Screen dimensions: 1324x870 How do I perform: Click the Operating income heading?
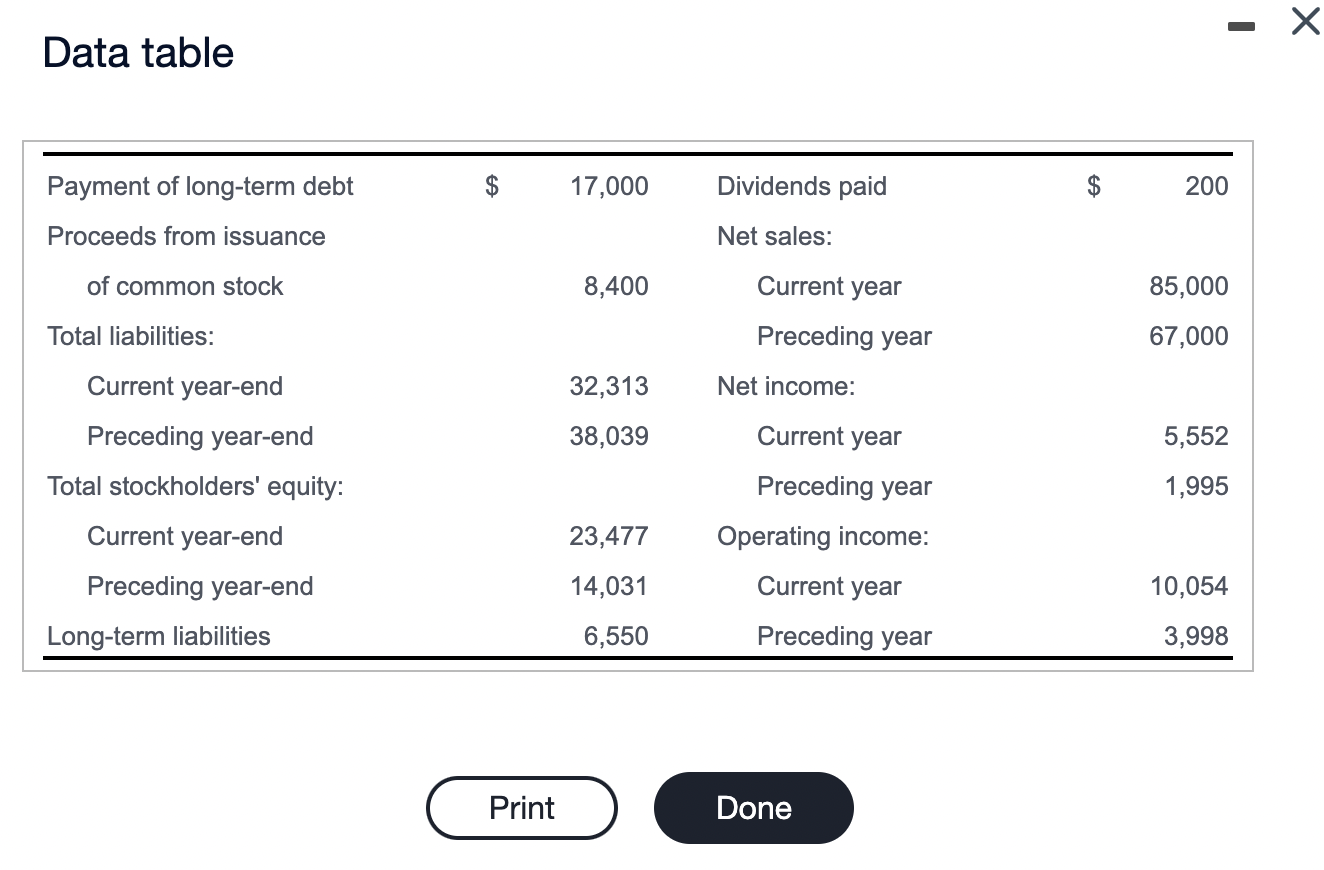click(x=822, y=536)
